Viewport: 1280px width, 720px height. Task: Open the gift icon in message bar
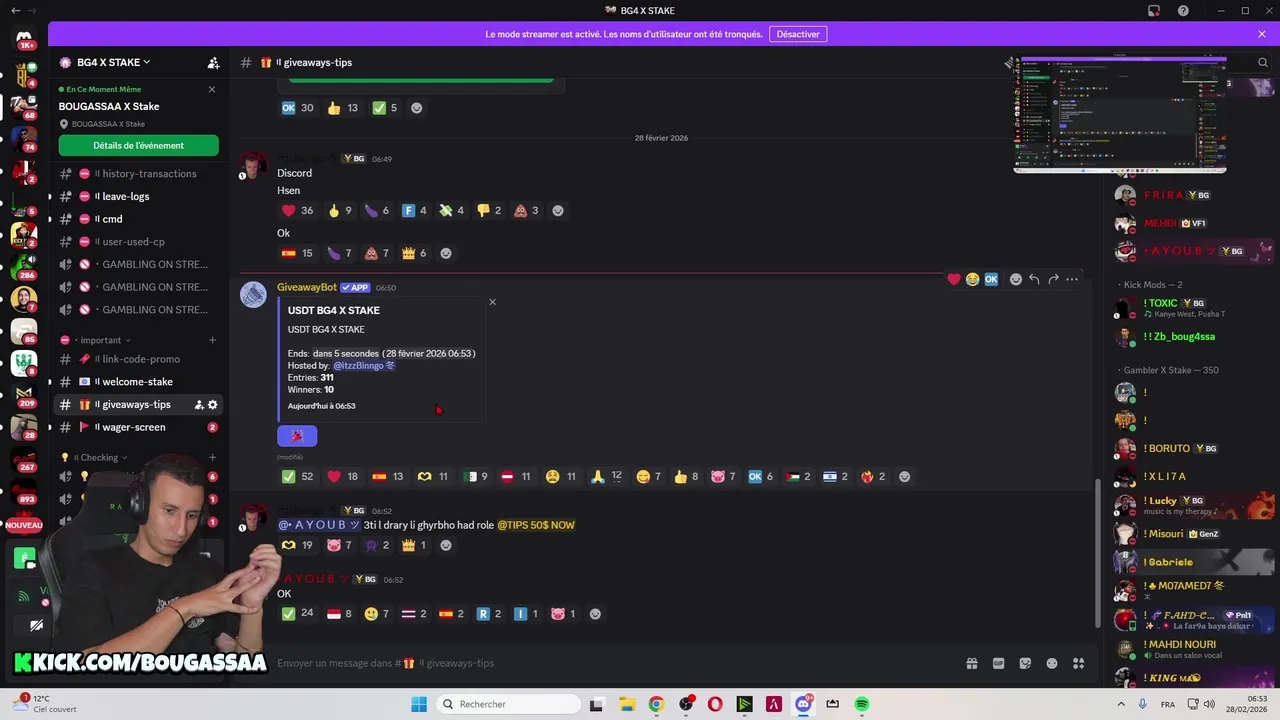[971, 663]
